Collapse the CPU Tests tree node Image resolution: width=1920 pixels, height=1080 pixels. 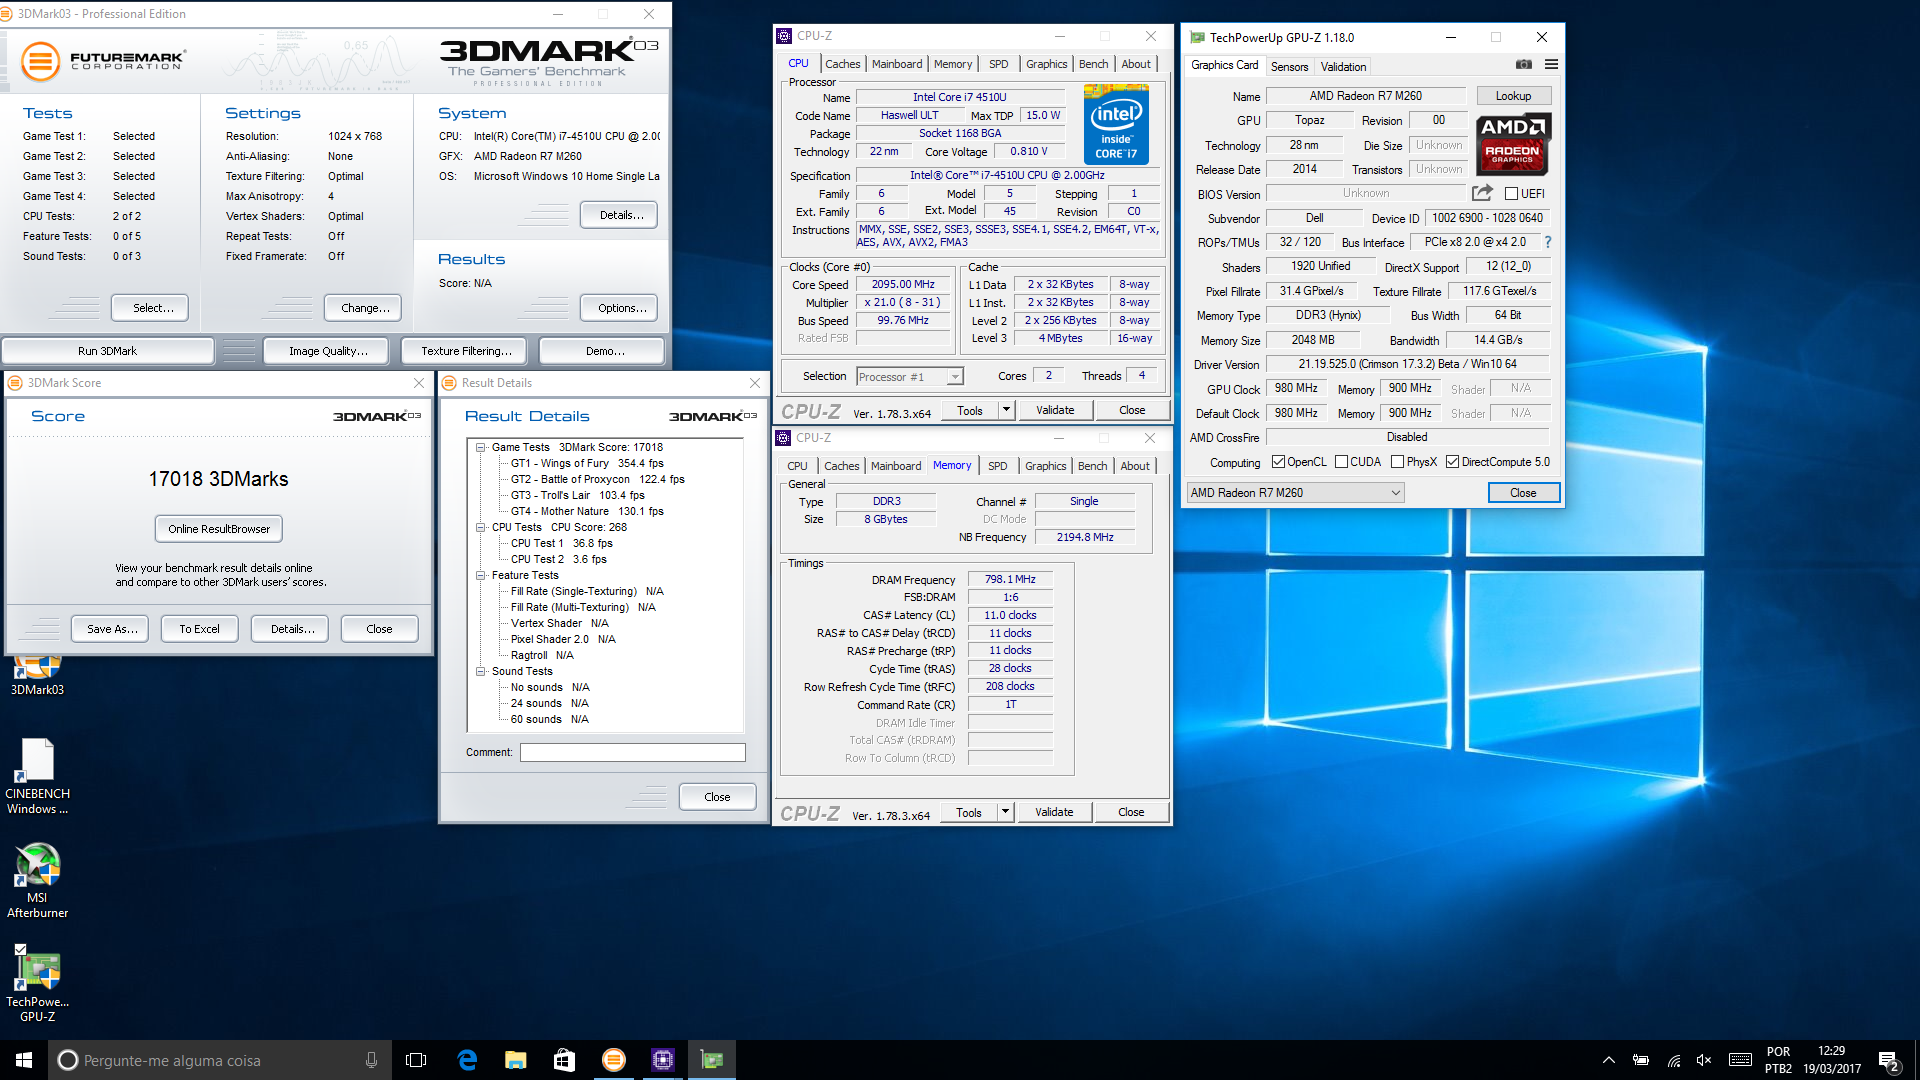481,527
